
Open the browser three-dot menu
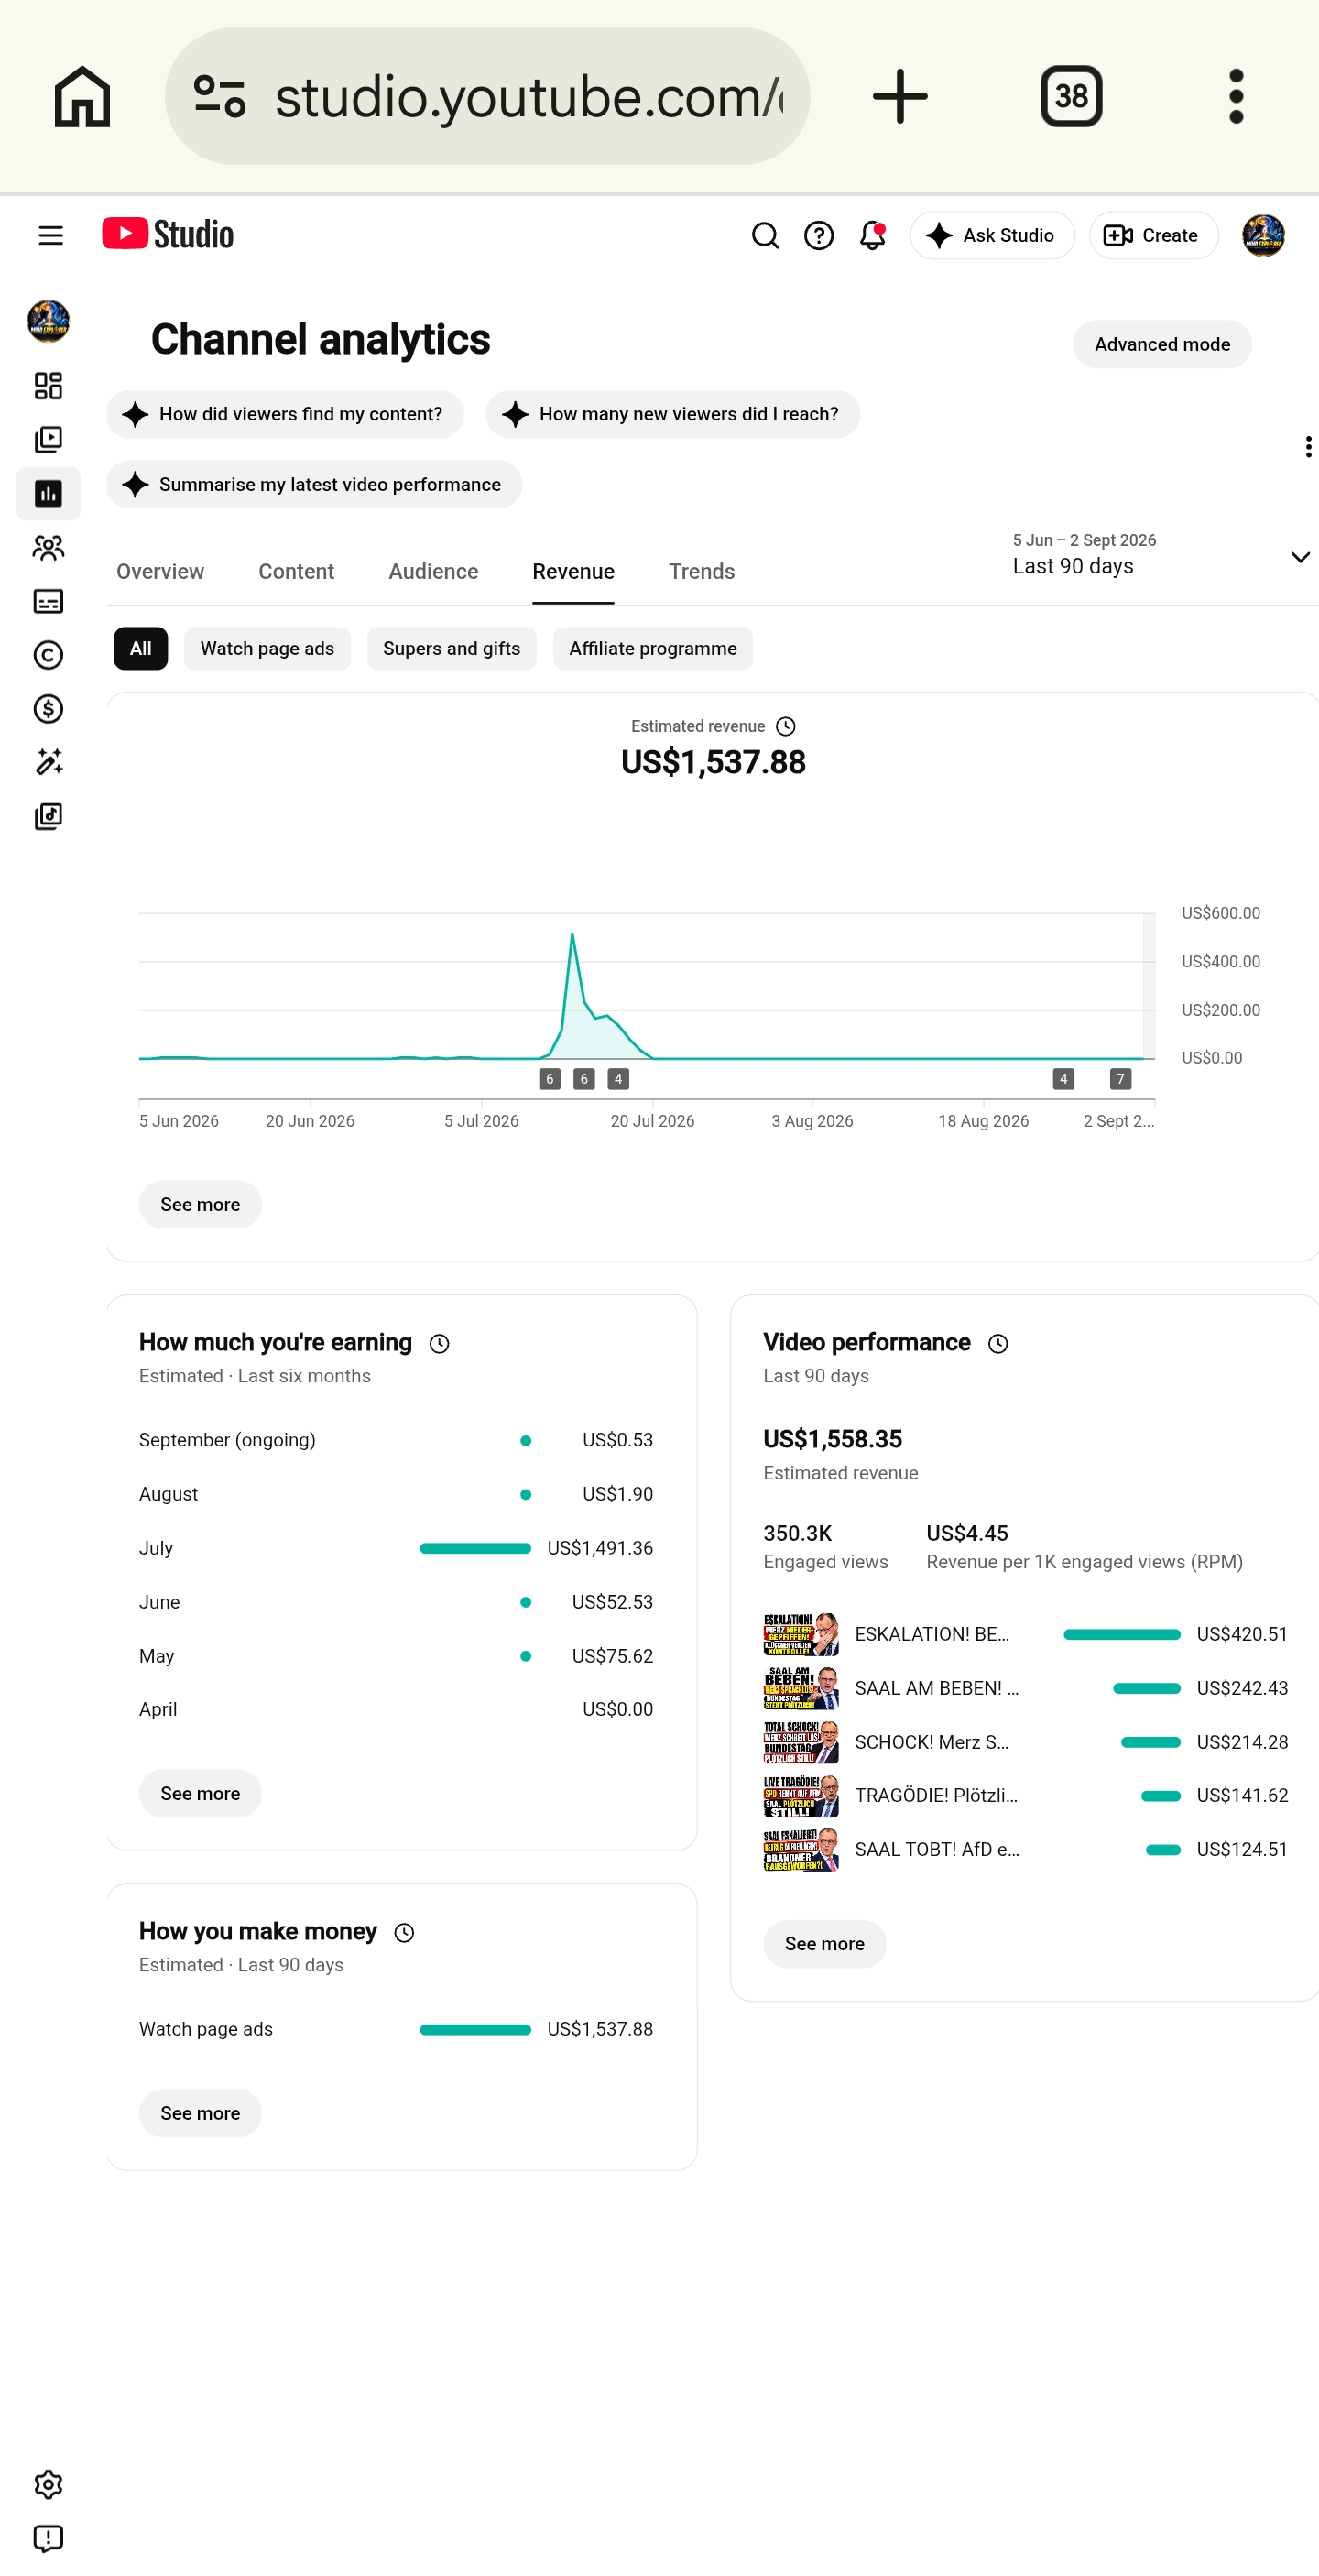(1236, 96)
